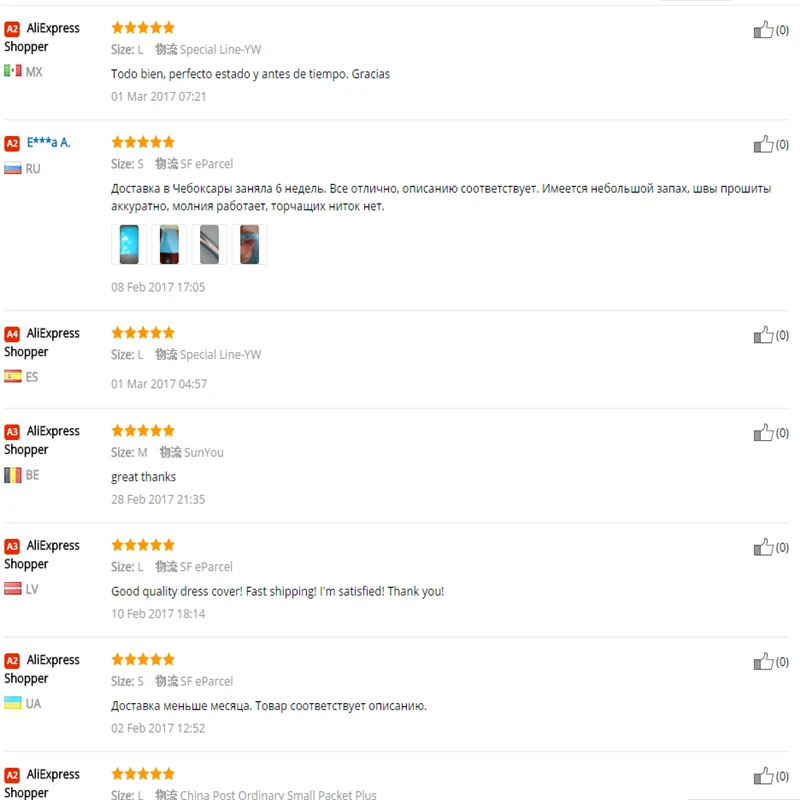Like the 'great thanks' review from Belgium

[x=763, y=433]
